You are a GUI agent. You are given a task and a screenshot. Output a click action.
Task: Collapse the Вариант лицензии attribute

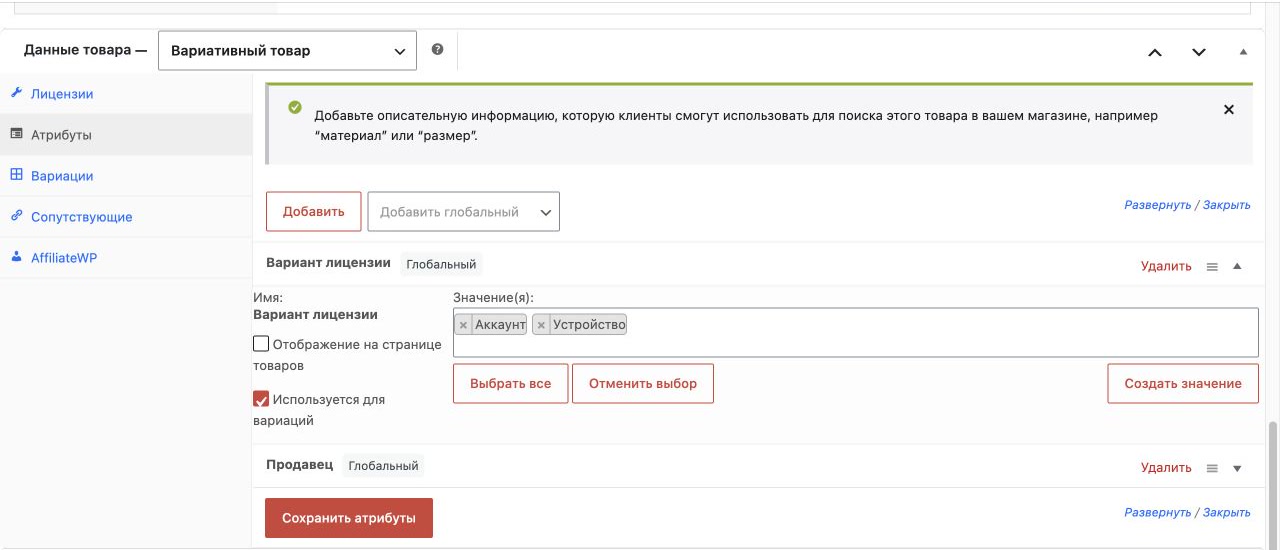(1237, 266)
